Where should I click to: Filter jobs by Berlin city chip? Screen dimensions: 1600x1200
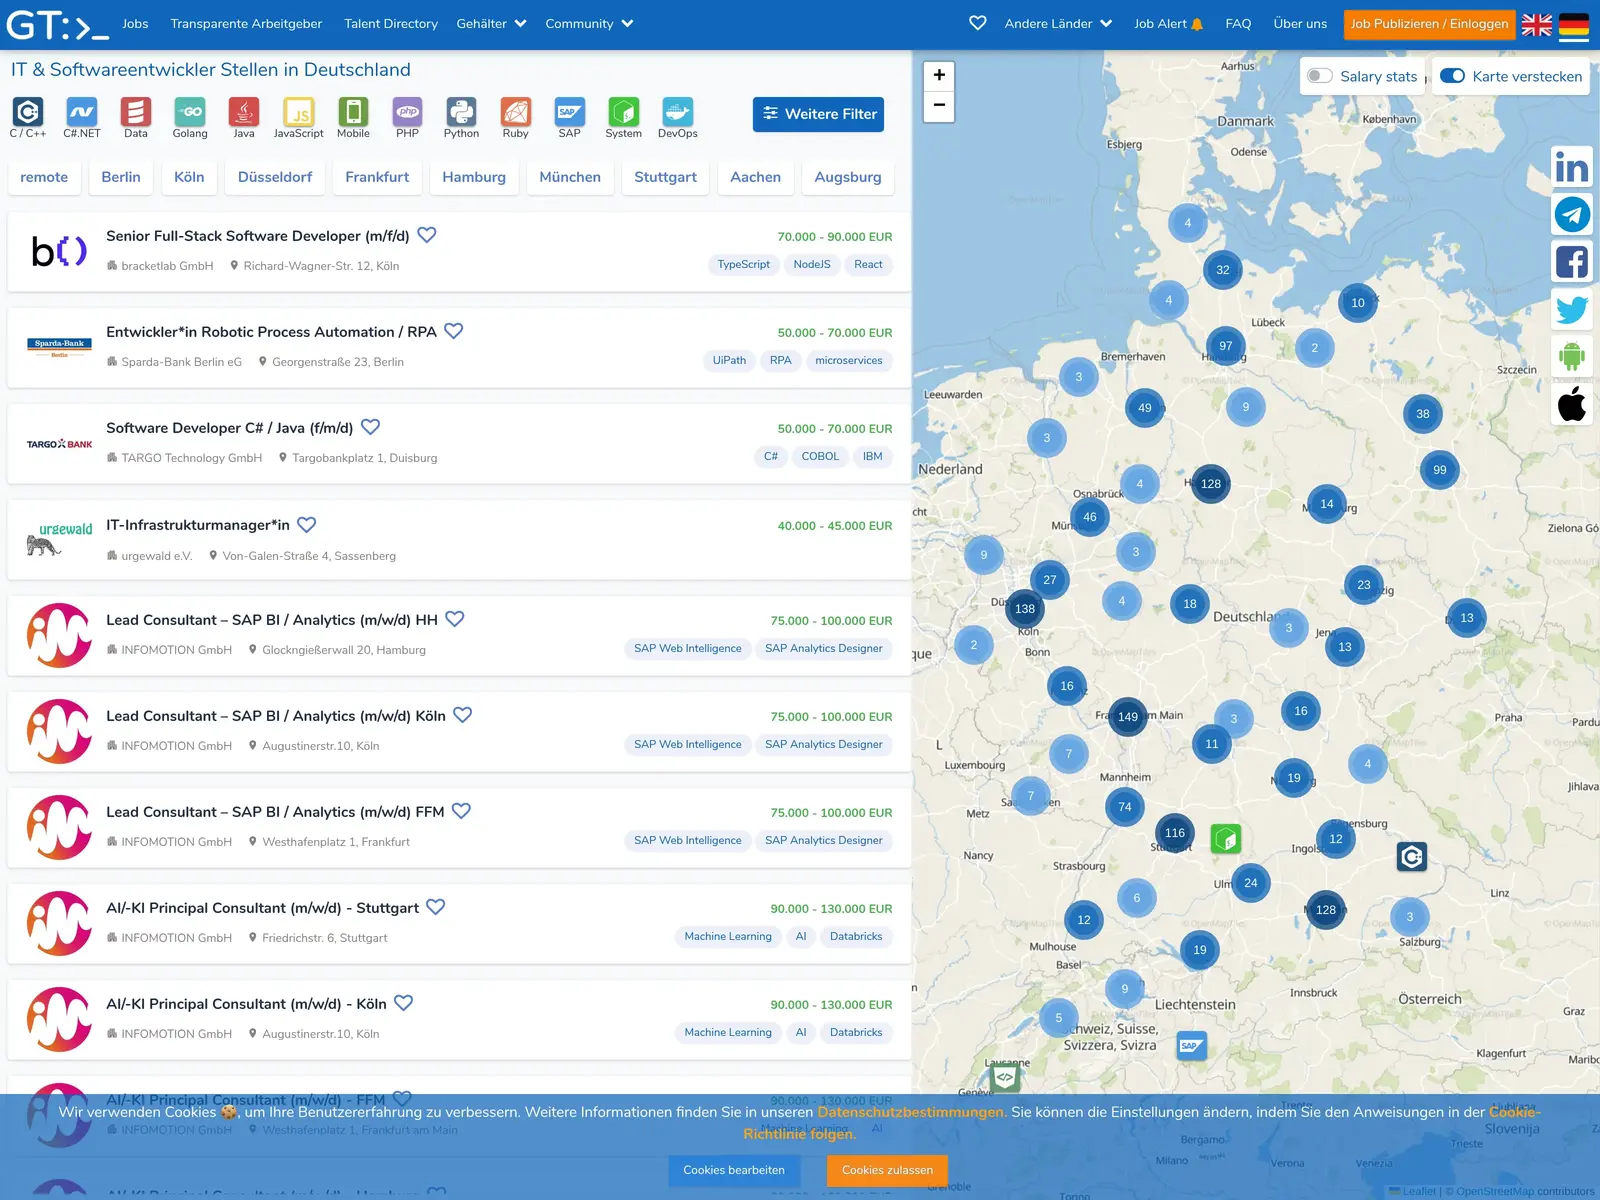121,177
